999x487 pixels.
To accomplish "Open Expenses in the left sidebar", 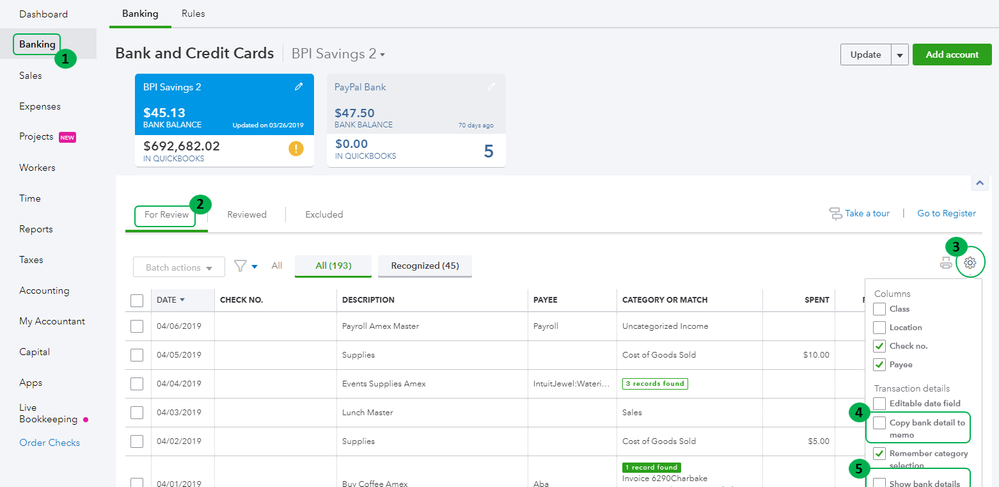I will point(40,106).
